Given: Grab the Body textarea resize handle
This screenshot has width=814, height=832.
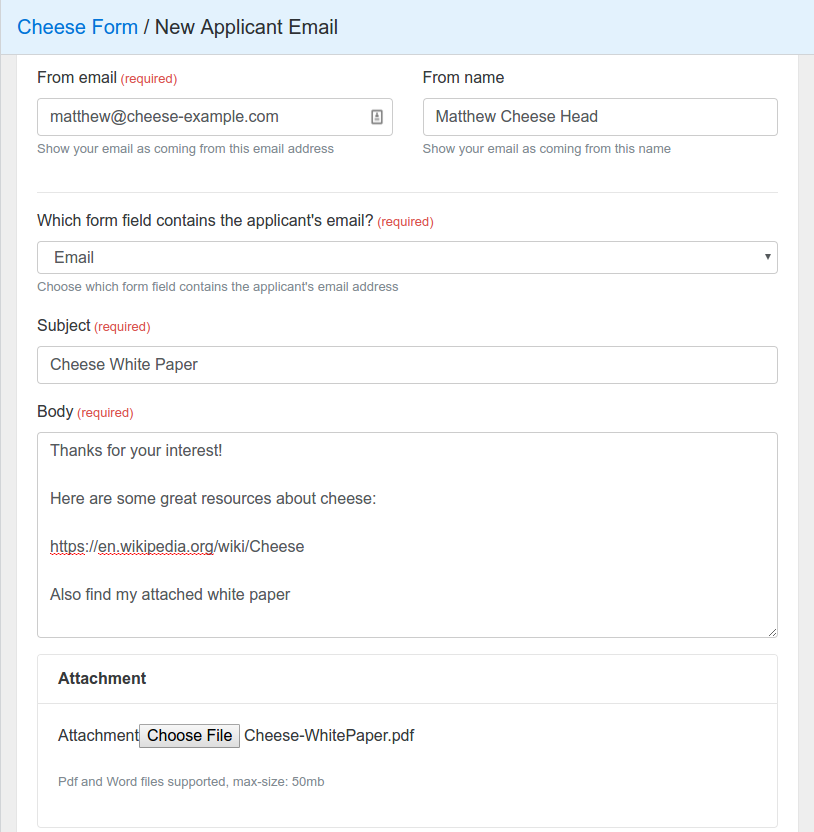Looking at the screenshot, I should 771,631.
